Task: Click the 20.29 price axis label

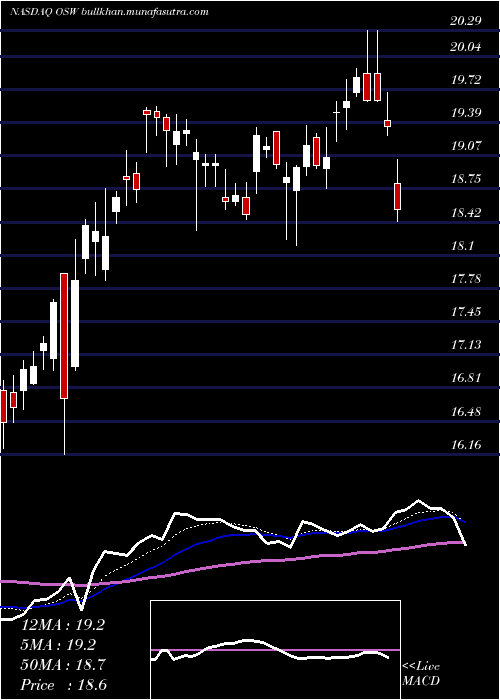Action: 466,21
